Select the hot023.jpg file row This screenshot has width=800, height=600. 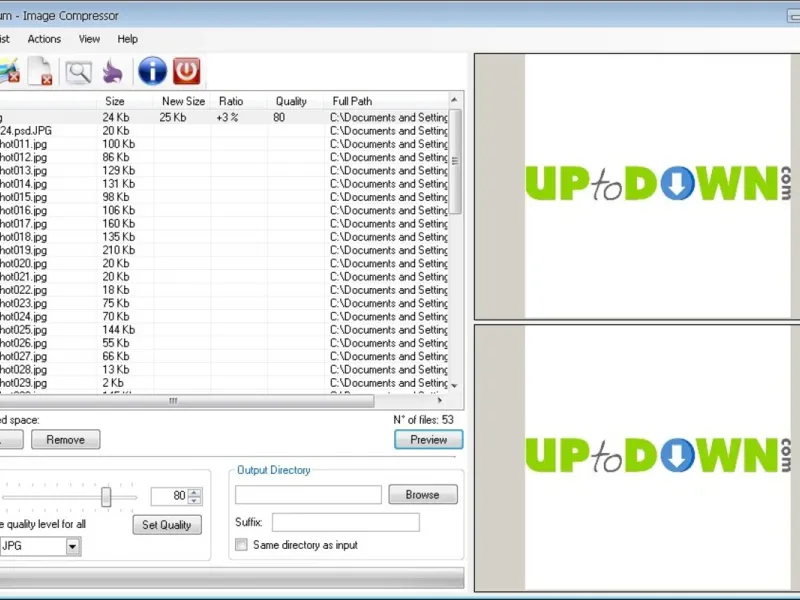tap(224, 303)
